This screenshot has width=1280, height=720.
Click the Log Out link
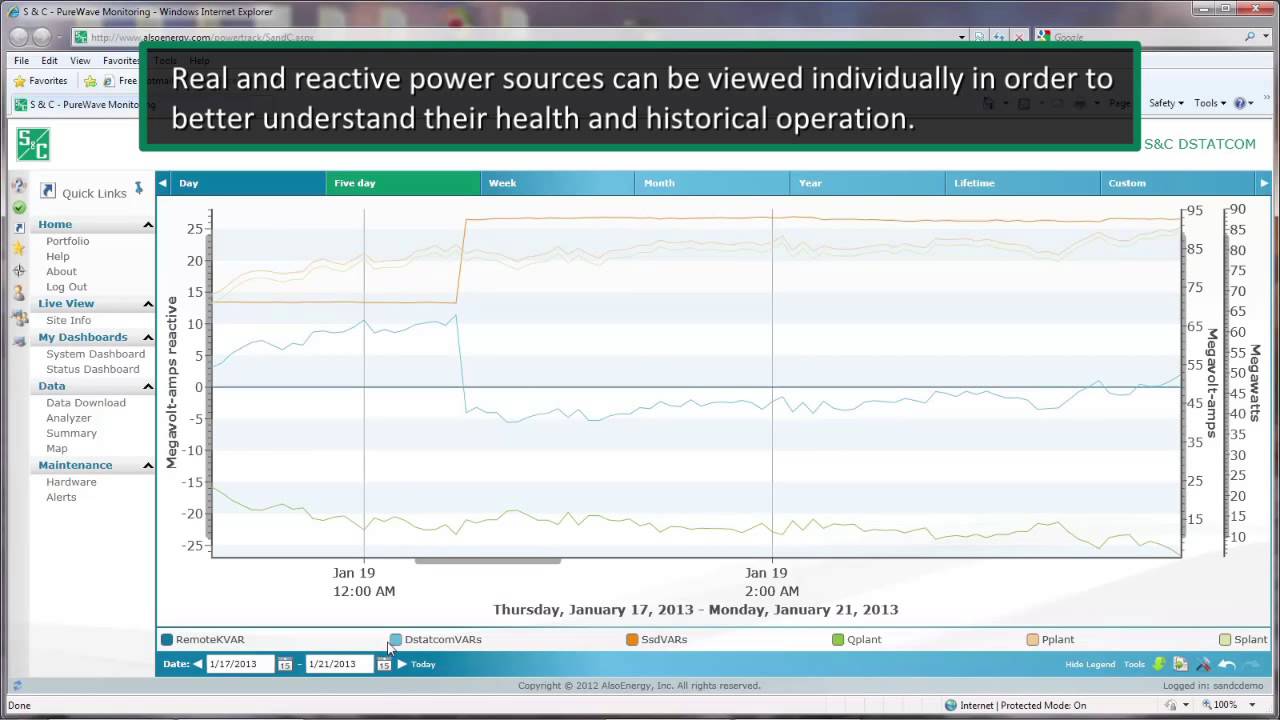pyautogui.click(x=67, y=287)
